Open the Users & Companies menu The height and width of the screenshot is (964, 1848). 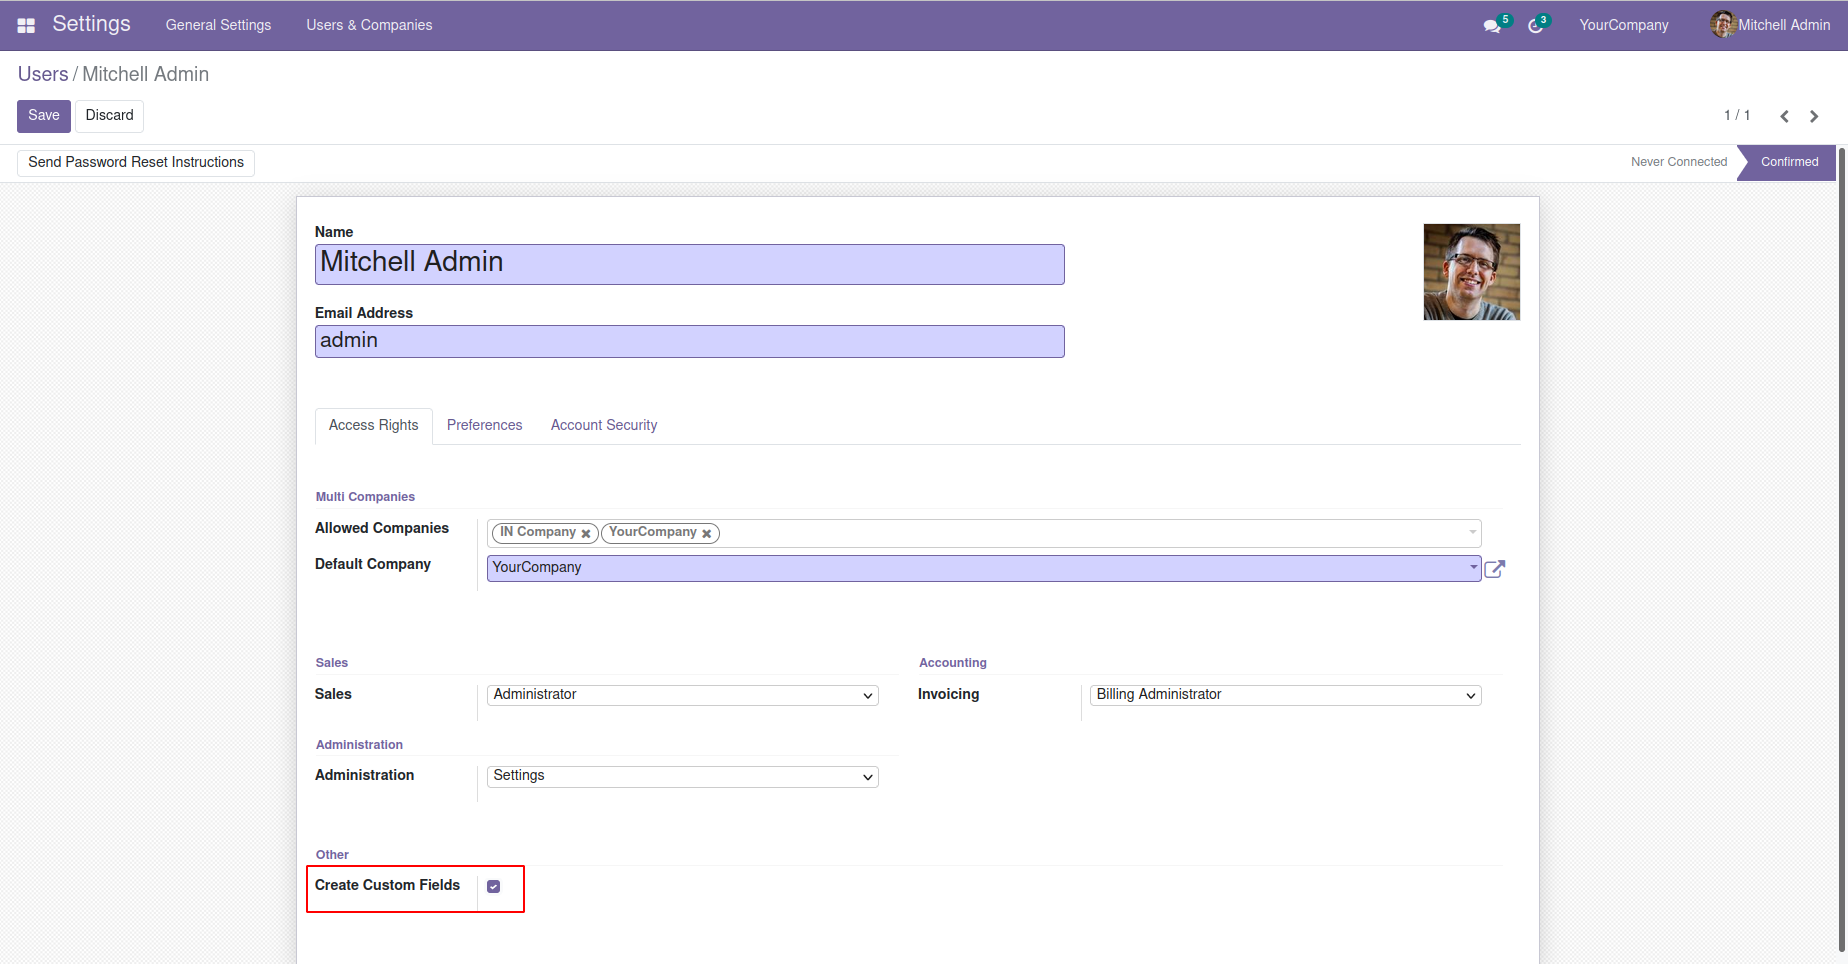coord(369,25)
